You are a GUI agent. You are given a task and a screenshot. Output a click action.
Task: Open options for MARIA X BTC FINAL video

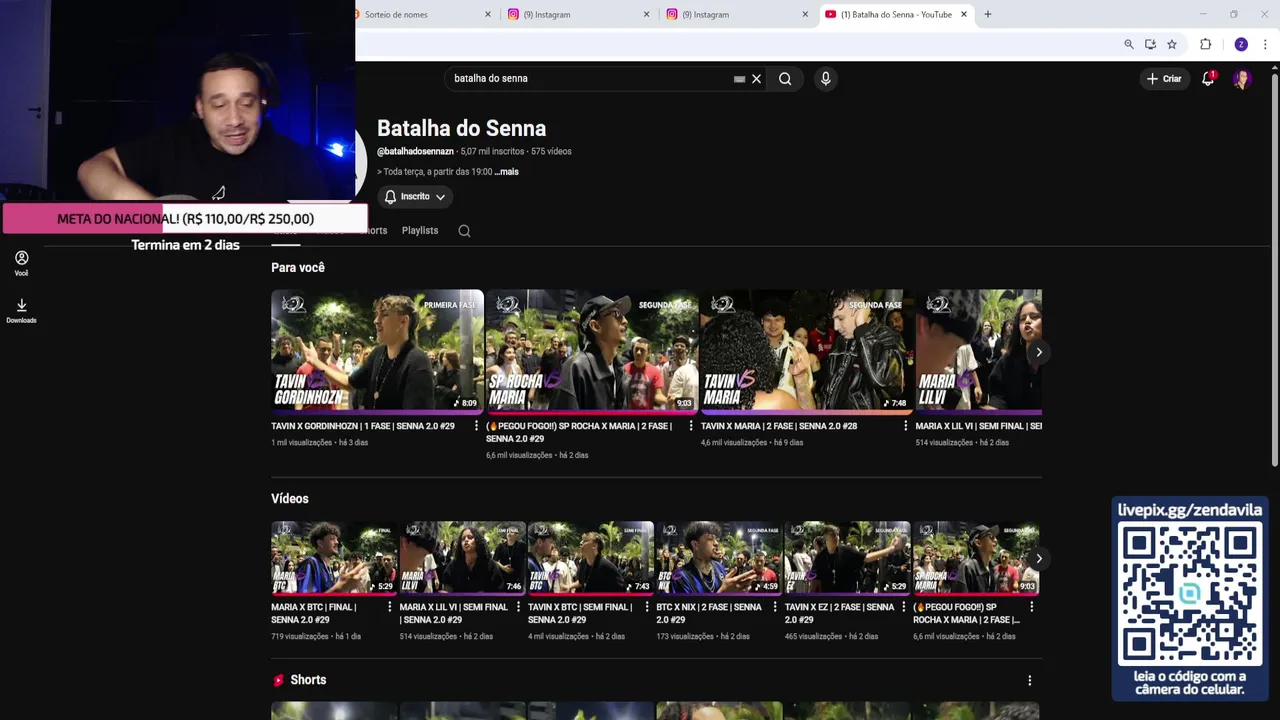(x=389, y=607)
